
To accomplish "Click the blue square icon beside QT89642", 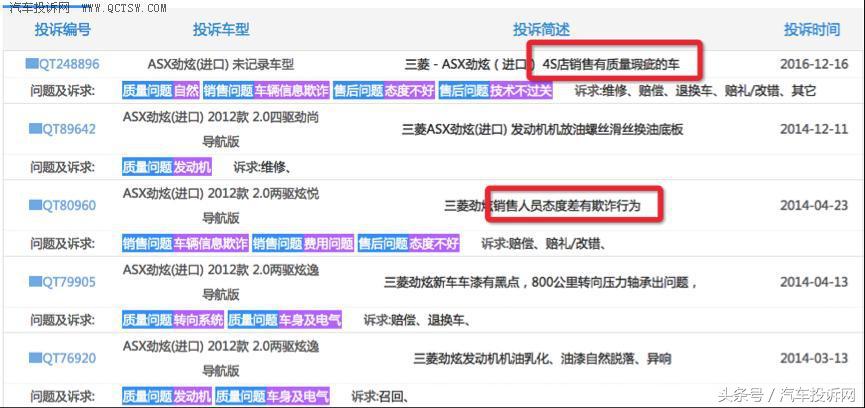I will 35,129.
